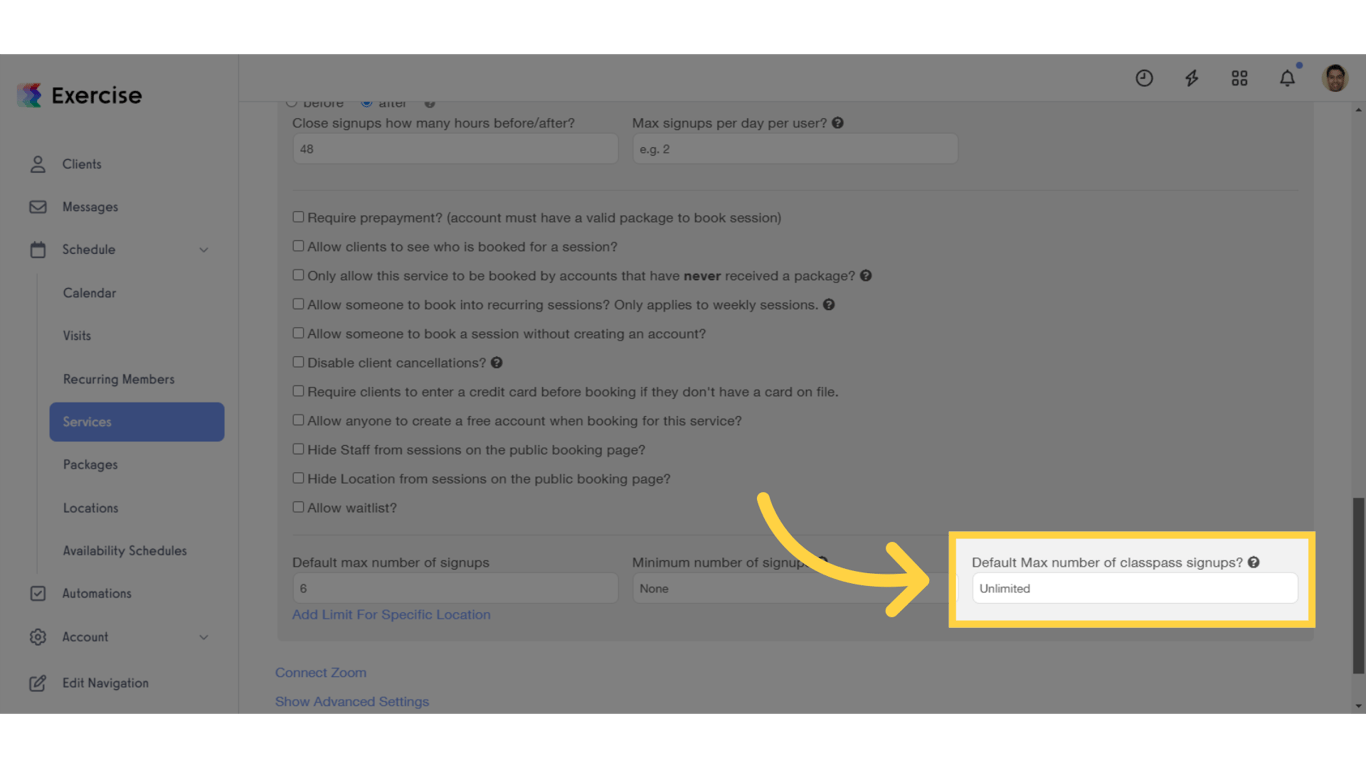The height and width of the screenshot is (768, 1366).
Task: Collapse the Schedule section chevron
Action: pos(204,249)
